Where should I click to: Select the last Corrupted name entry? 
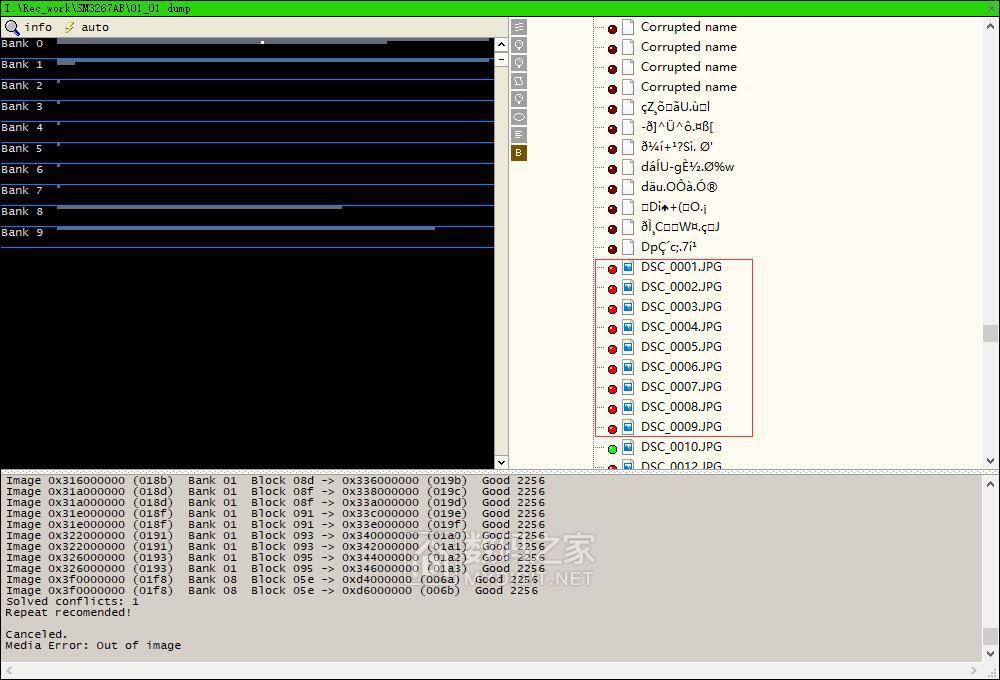(x=689, y=87)
